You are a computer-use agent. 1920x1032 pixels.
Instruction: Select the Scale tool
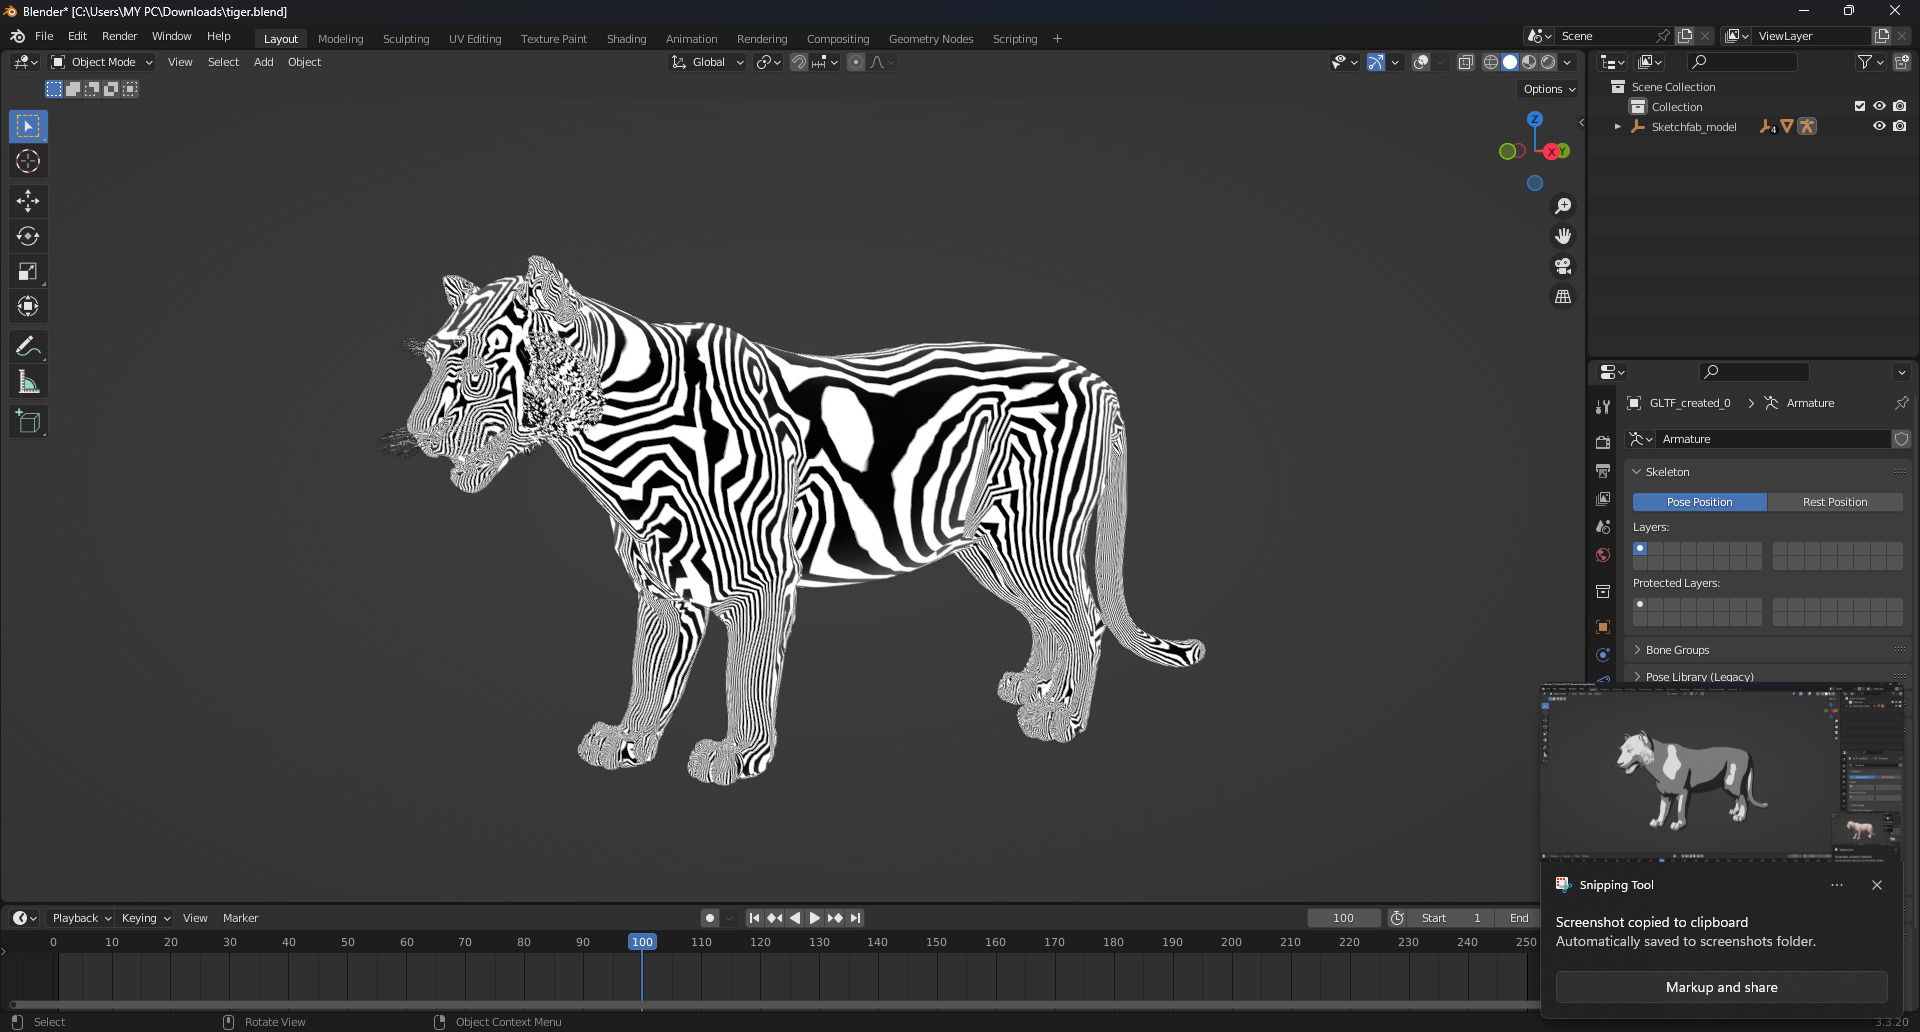pos(28,271)
